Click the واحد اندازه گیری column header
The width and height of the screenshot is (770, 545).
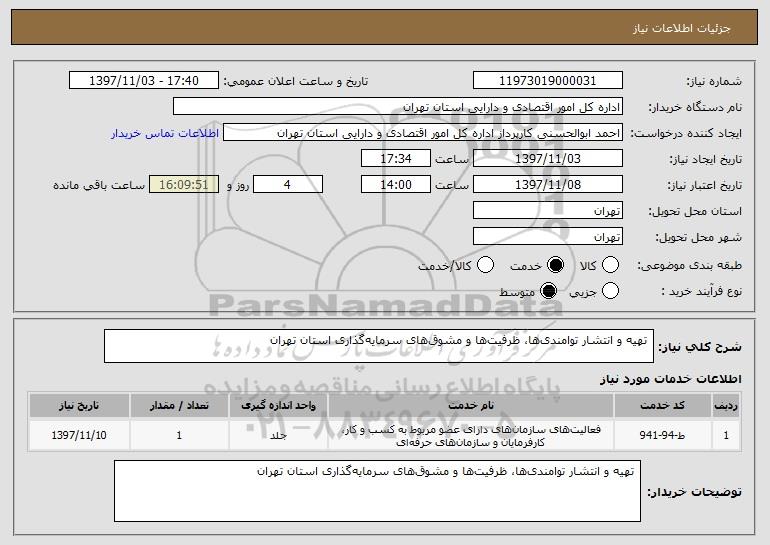click(278, 405)
